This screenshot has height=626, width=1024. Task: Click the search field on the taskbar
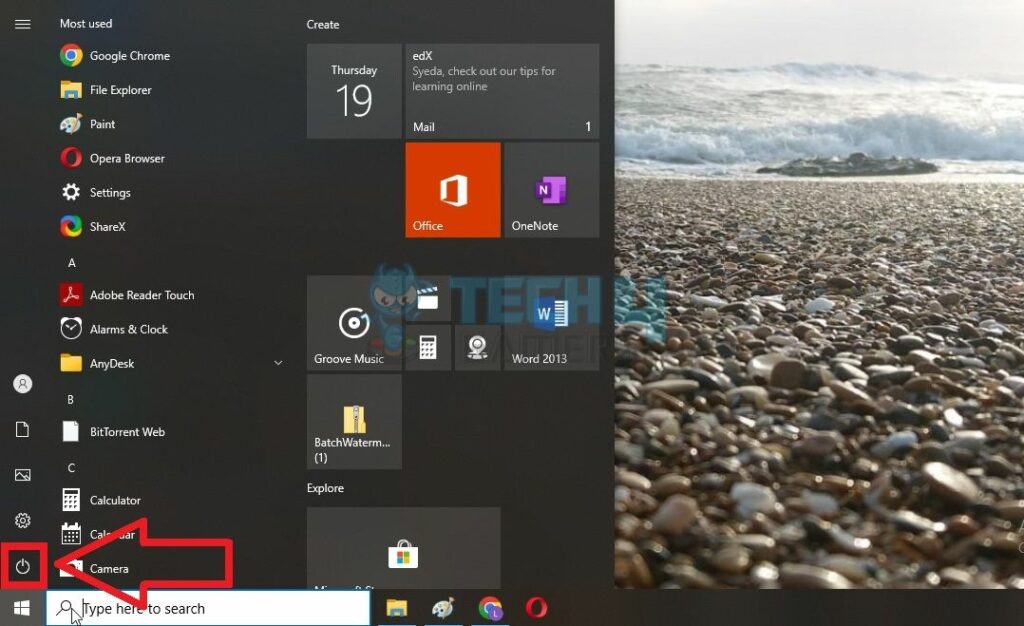[210, 608]
